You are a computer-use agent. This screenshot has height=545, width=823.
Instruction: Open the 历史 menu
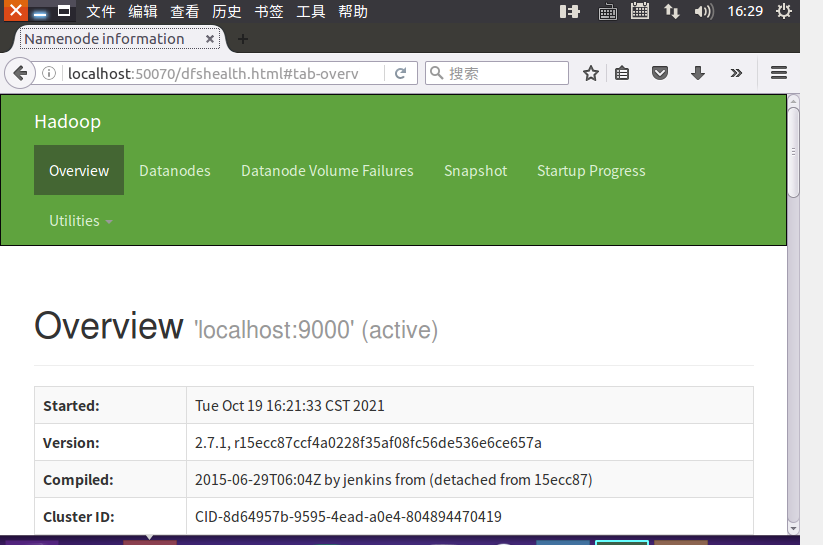(x=226, y=11)
